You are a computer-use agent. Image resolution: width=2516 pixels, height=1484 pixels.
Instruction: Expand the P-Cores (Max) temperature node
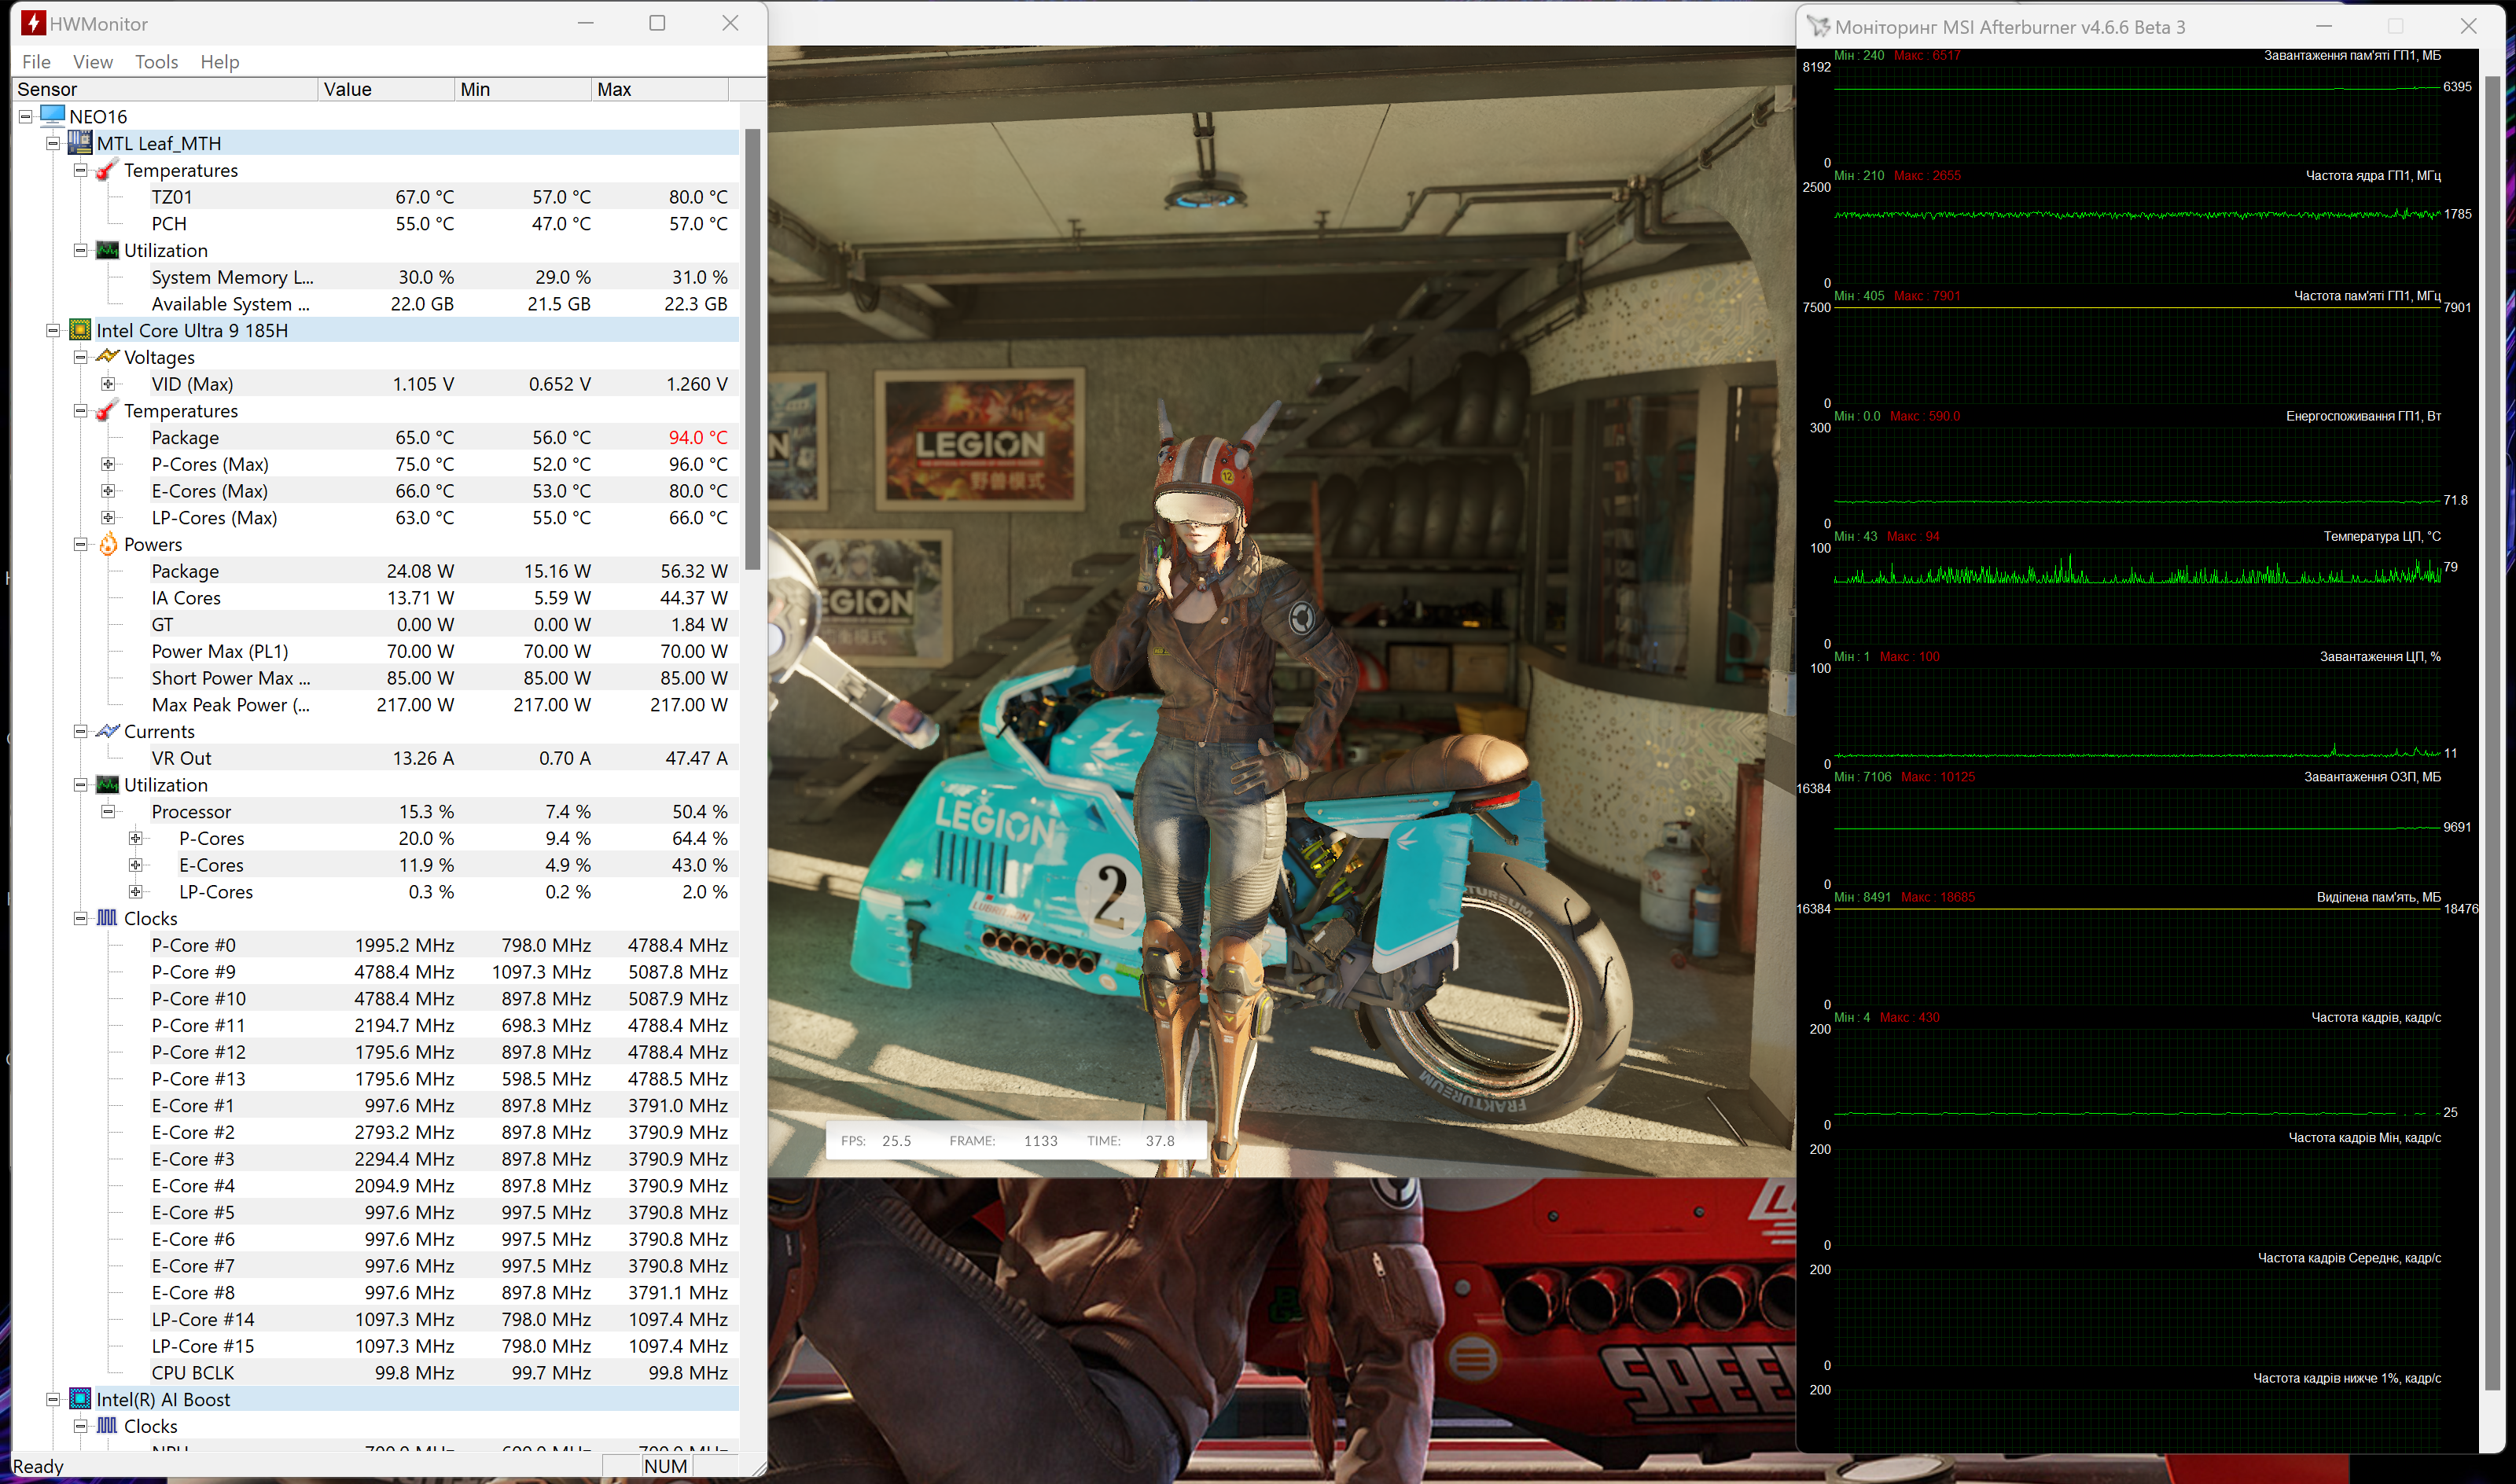108,464
